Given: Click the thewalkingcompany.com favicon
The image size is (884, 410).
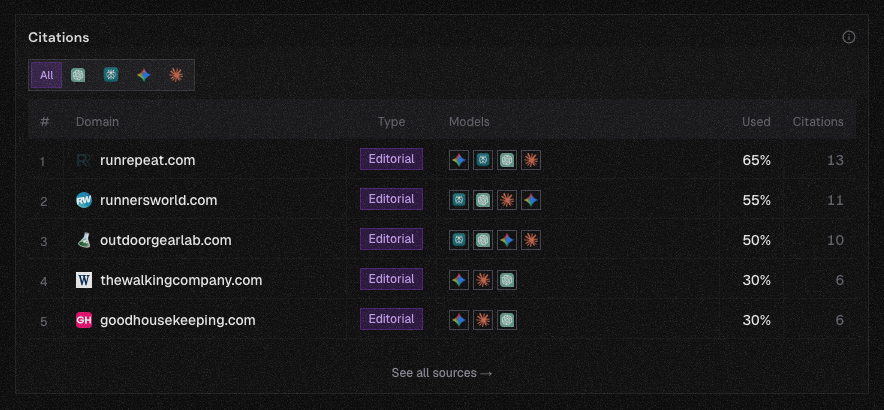Looking at the screenshot, I should coord(84,280).
